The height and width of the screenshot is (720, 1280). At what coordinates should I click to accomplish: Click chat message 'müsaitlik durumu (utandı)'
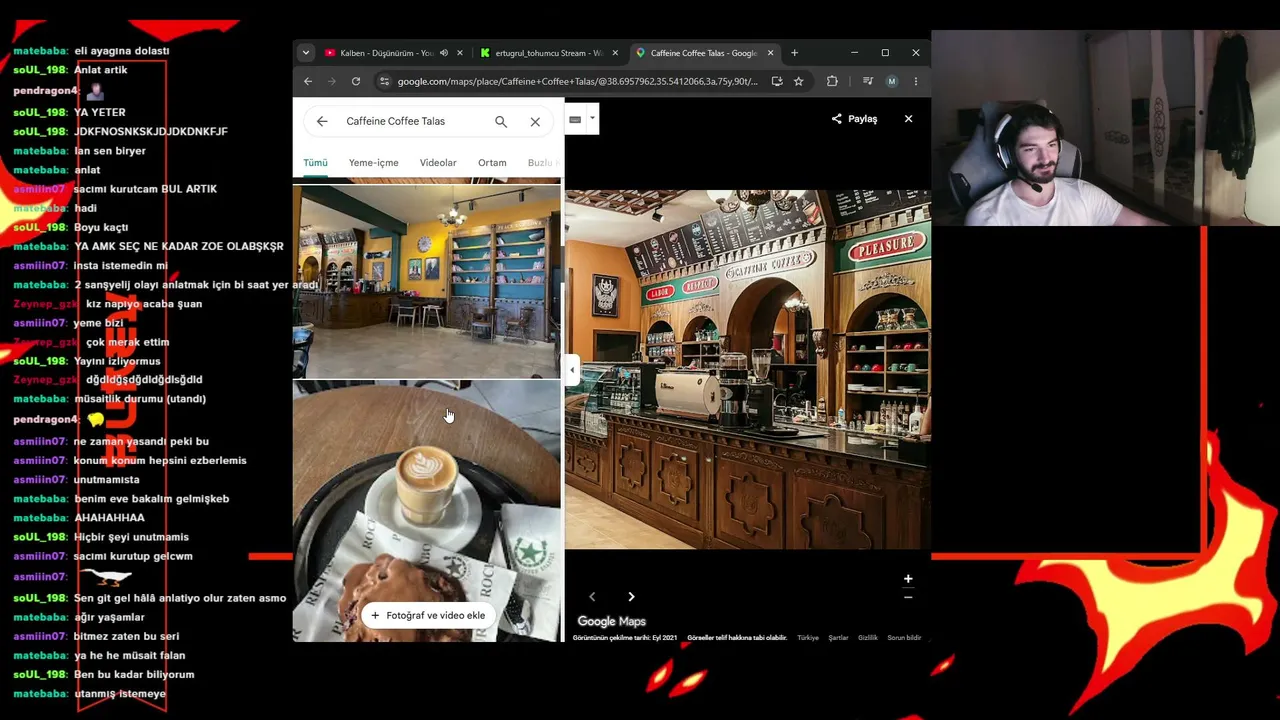click(x=140, y=399)
